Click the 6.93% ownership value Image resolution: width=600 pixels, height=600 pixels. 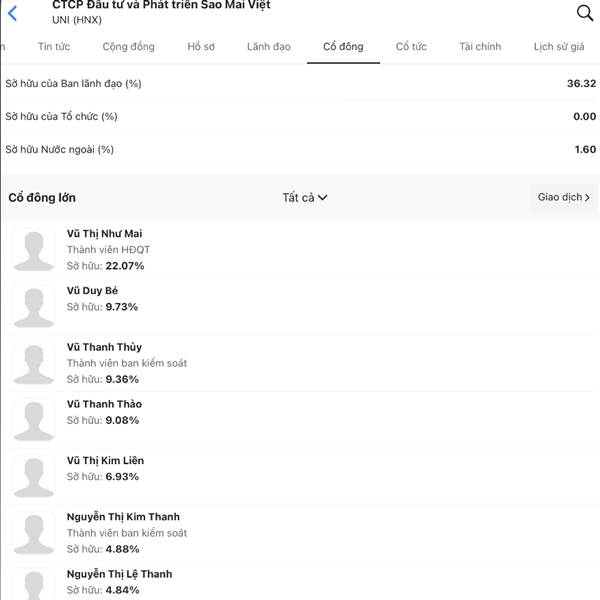coord(122,476)
